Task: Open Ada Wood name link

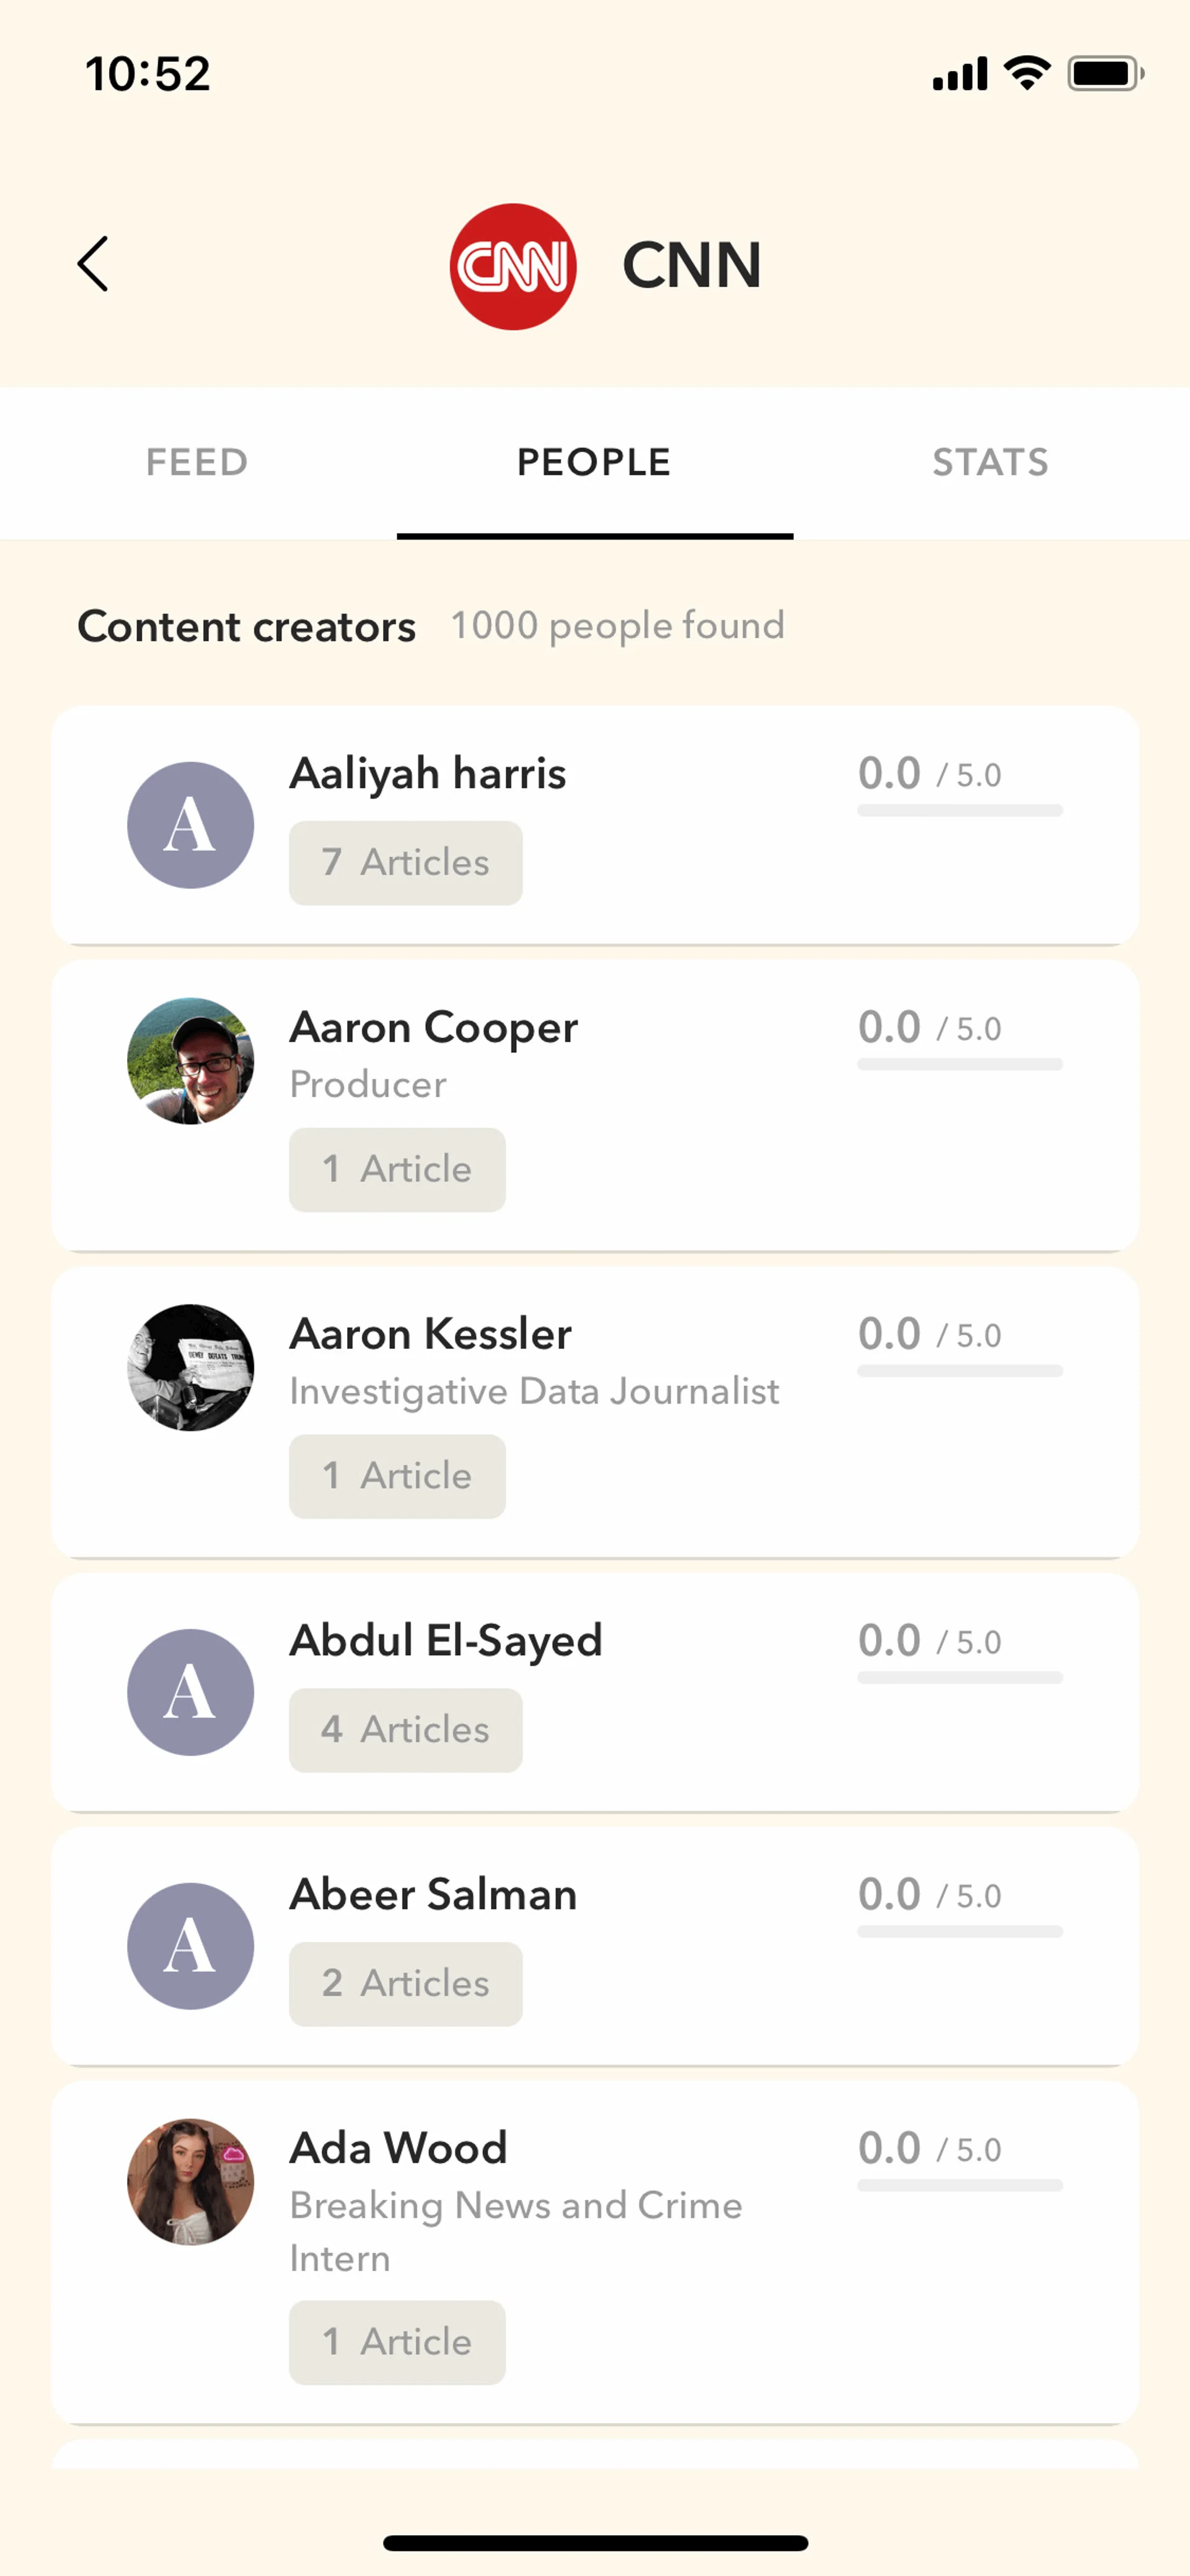Action: point(399,2148)
